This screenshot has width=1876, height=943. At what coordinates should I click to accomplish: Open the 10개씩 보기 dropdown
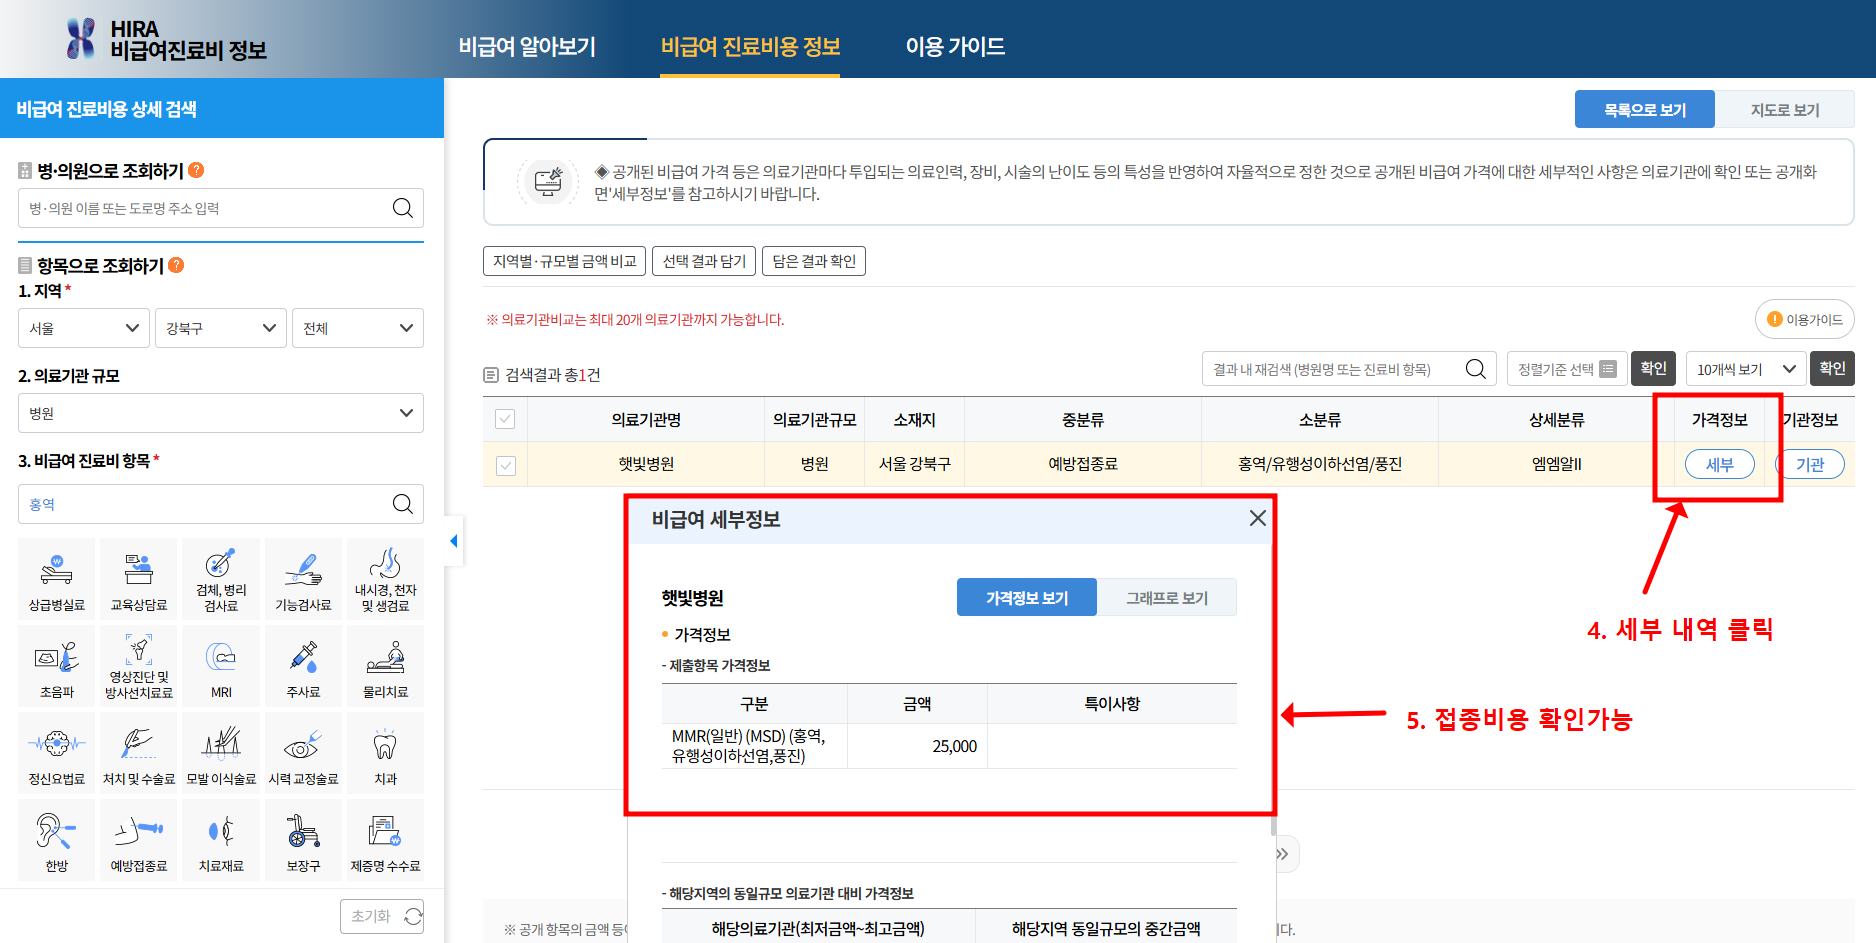point(1744,368)
